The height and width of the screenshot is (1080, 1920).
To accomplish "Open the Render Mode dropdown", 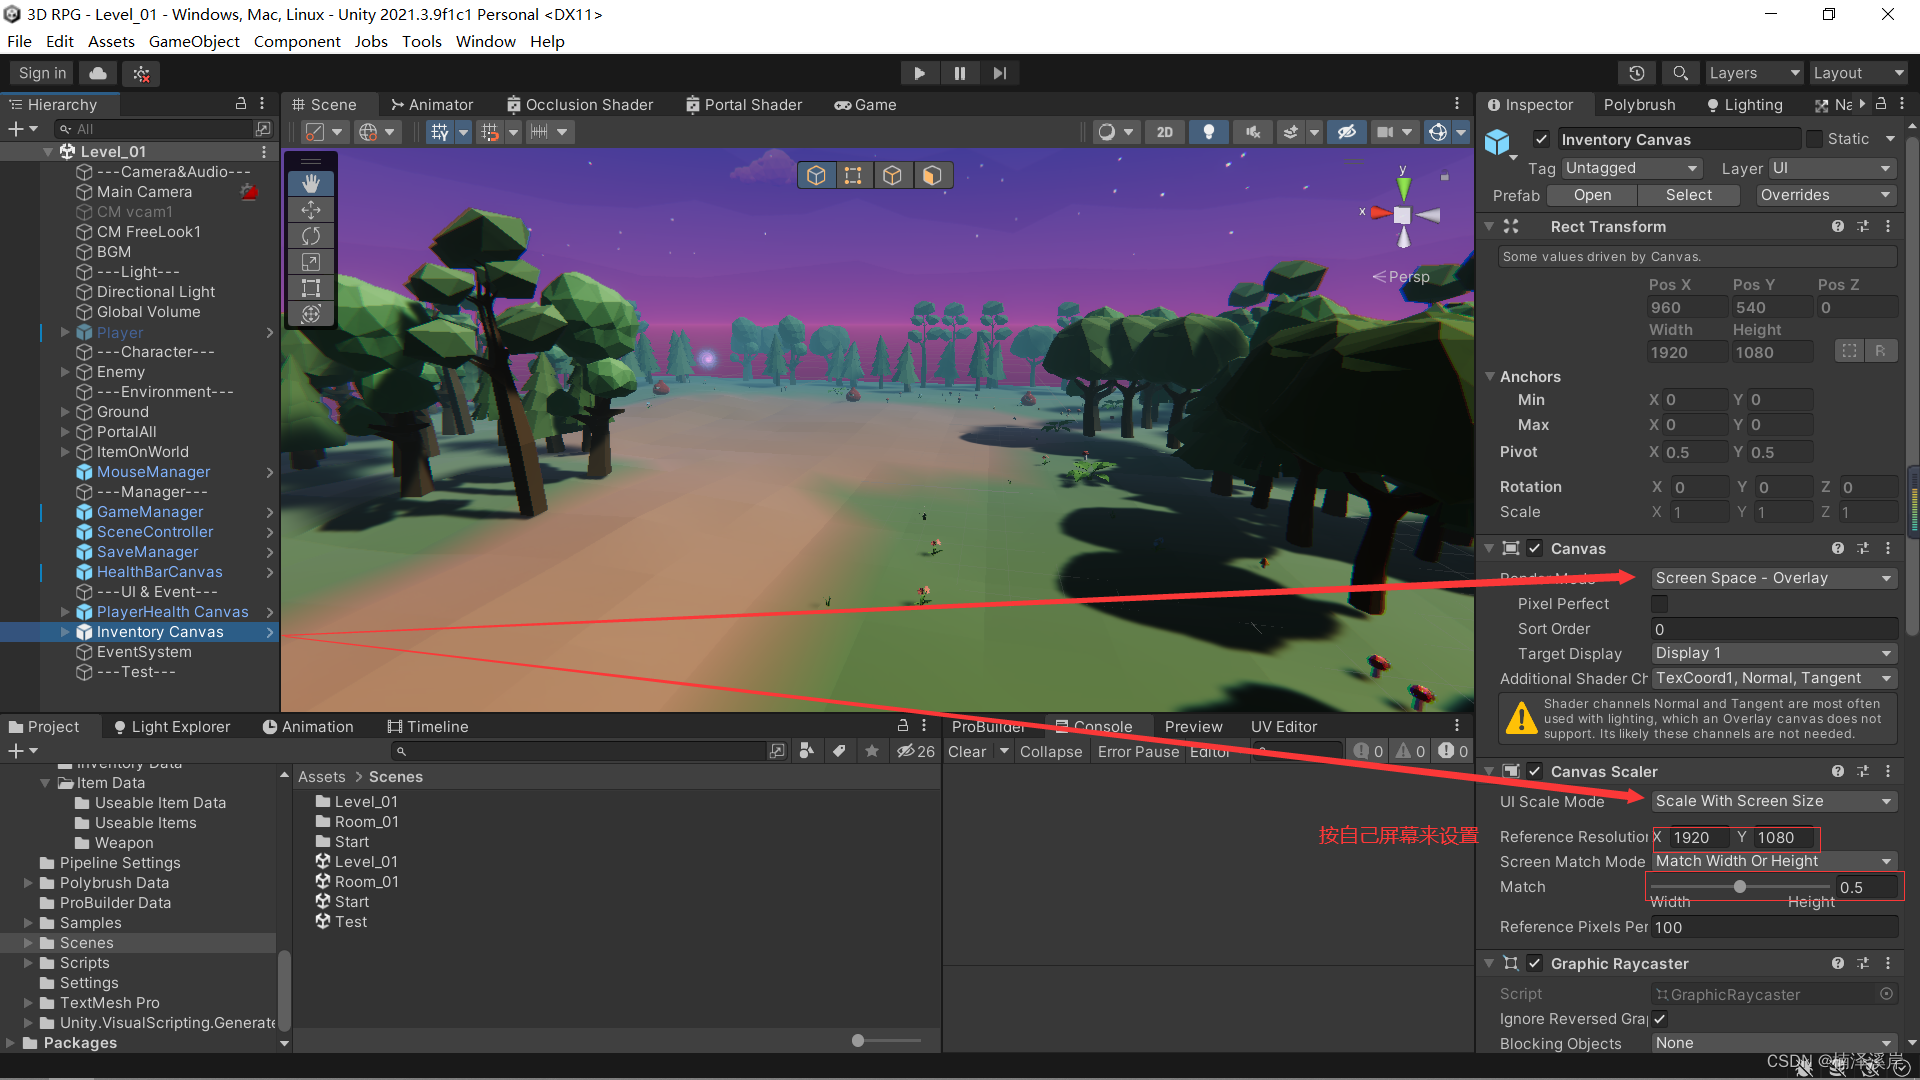I will pyautogui.click(x=1773, y=578).
